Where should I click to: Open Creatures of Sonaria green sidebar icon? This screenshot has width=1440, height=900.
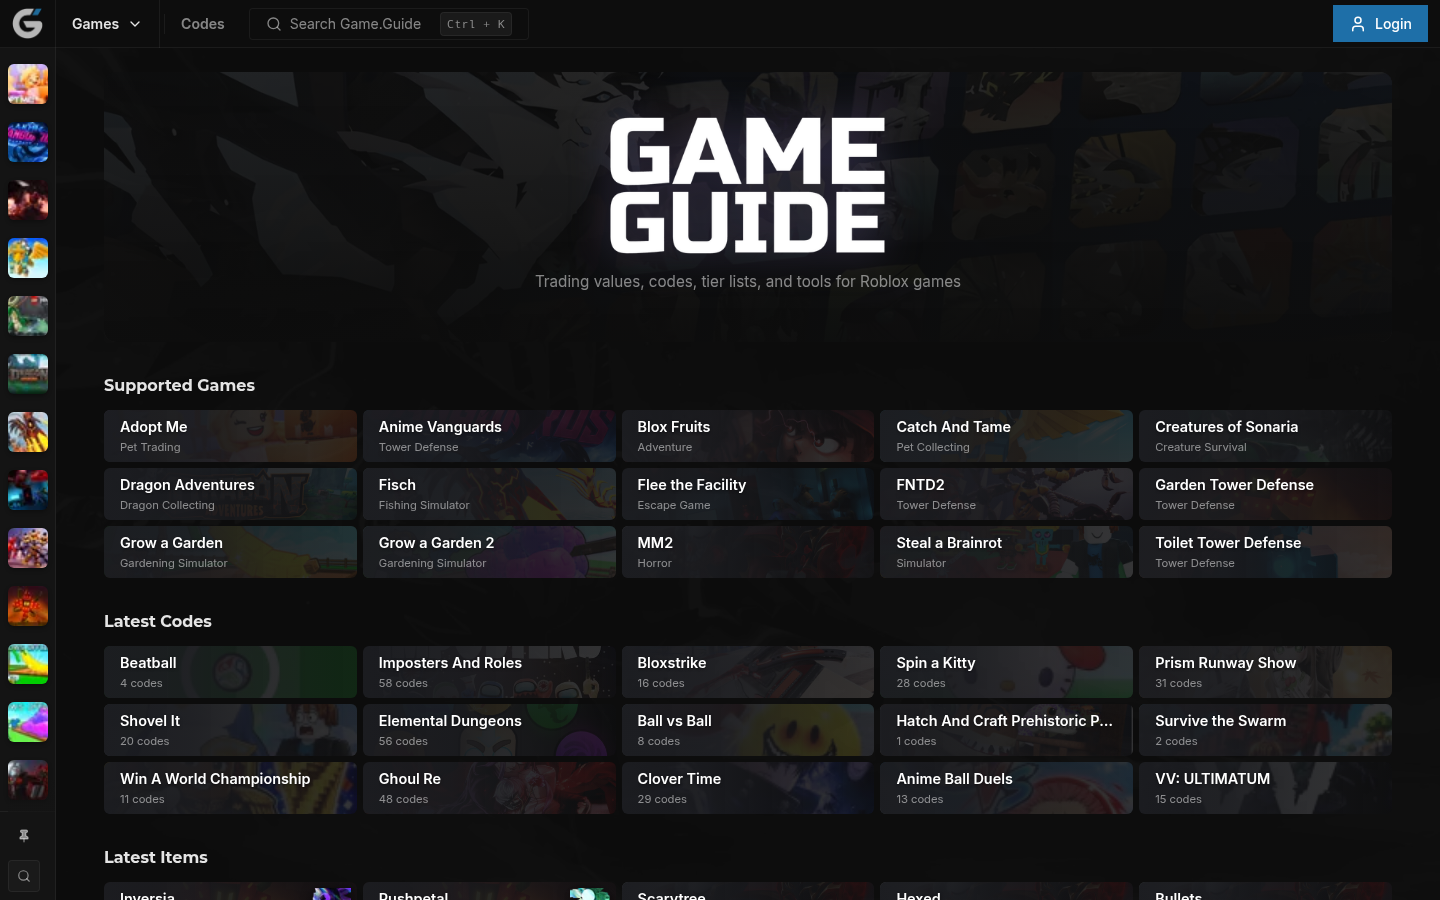[28, 316]
